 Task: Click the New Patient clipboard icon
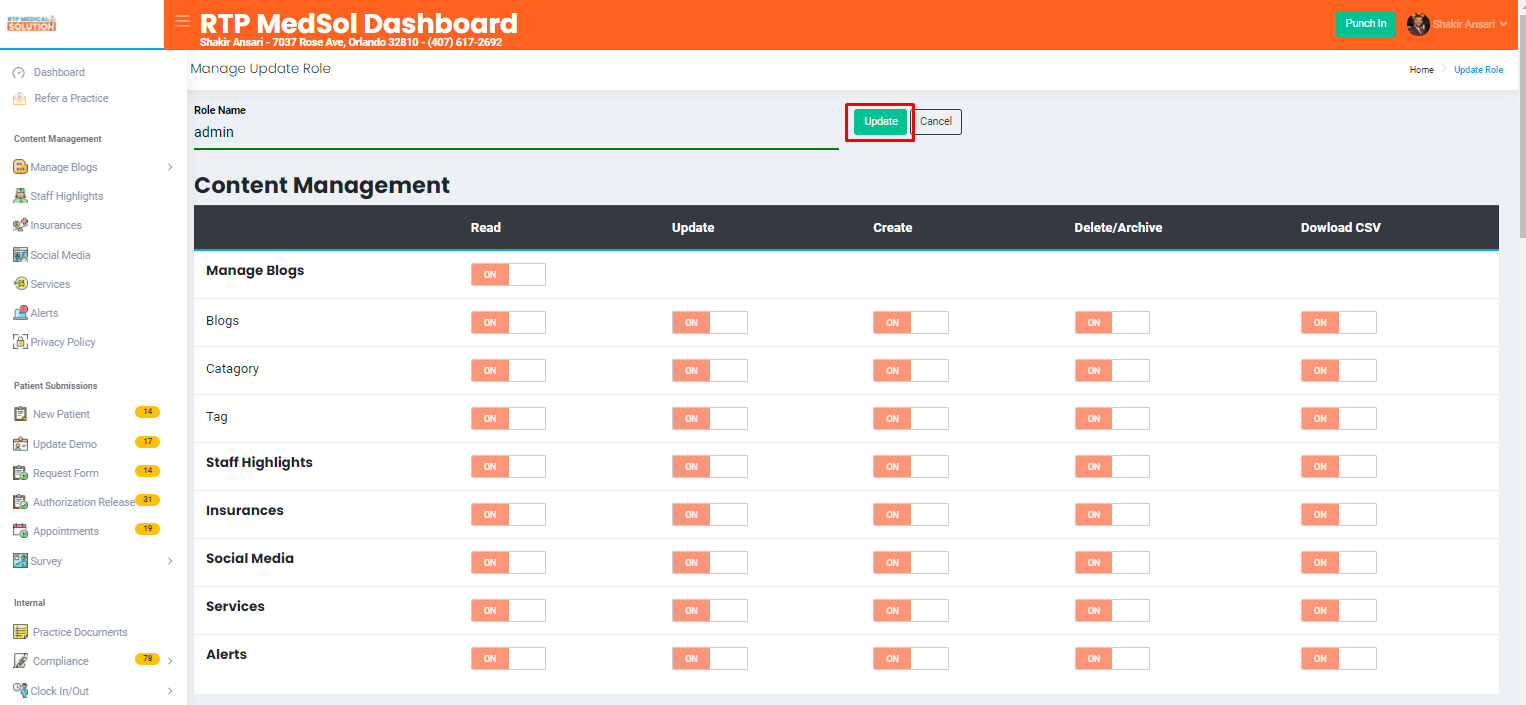tap(20, 414)
